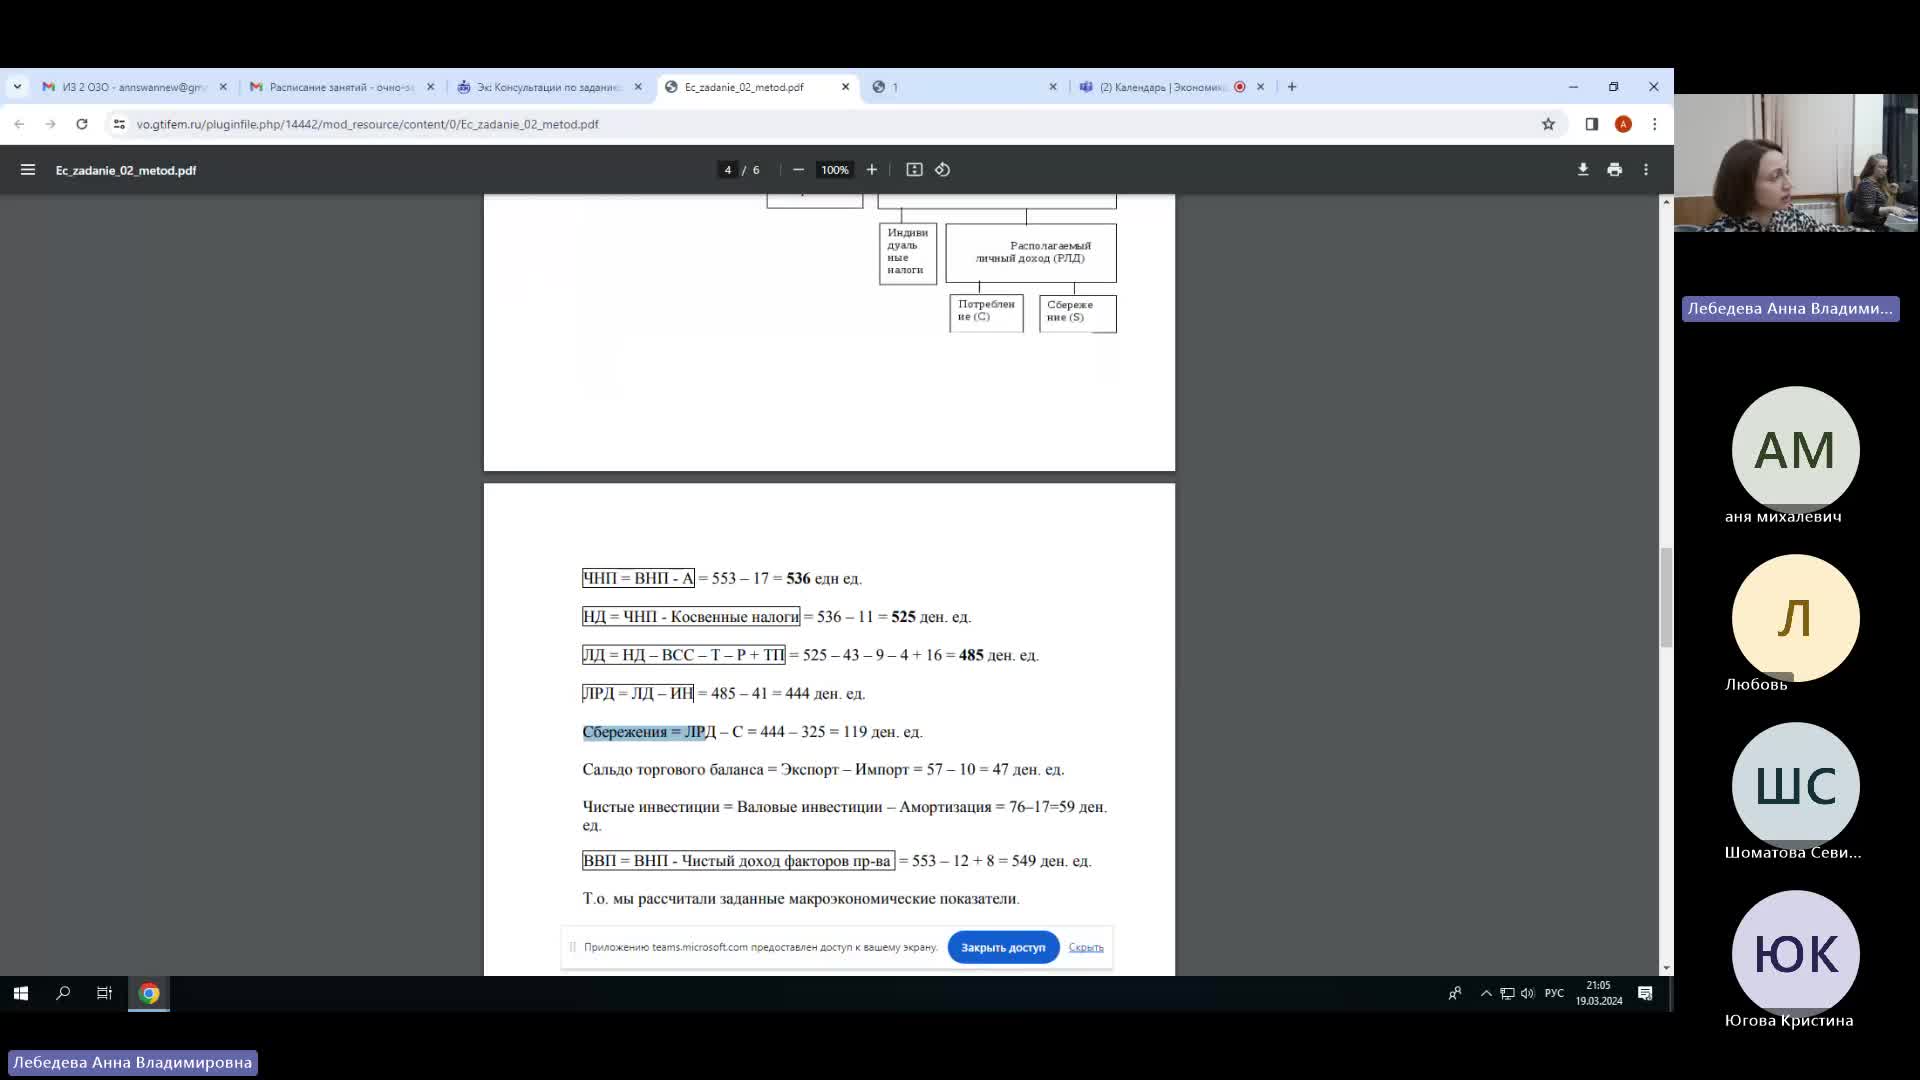
Task: Open the notification center icon
Action: (x=1645, y=993)
